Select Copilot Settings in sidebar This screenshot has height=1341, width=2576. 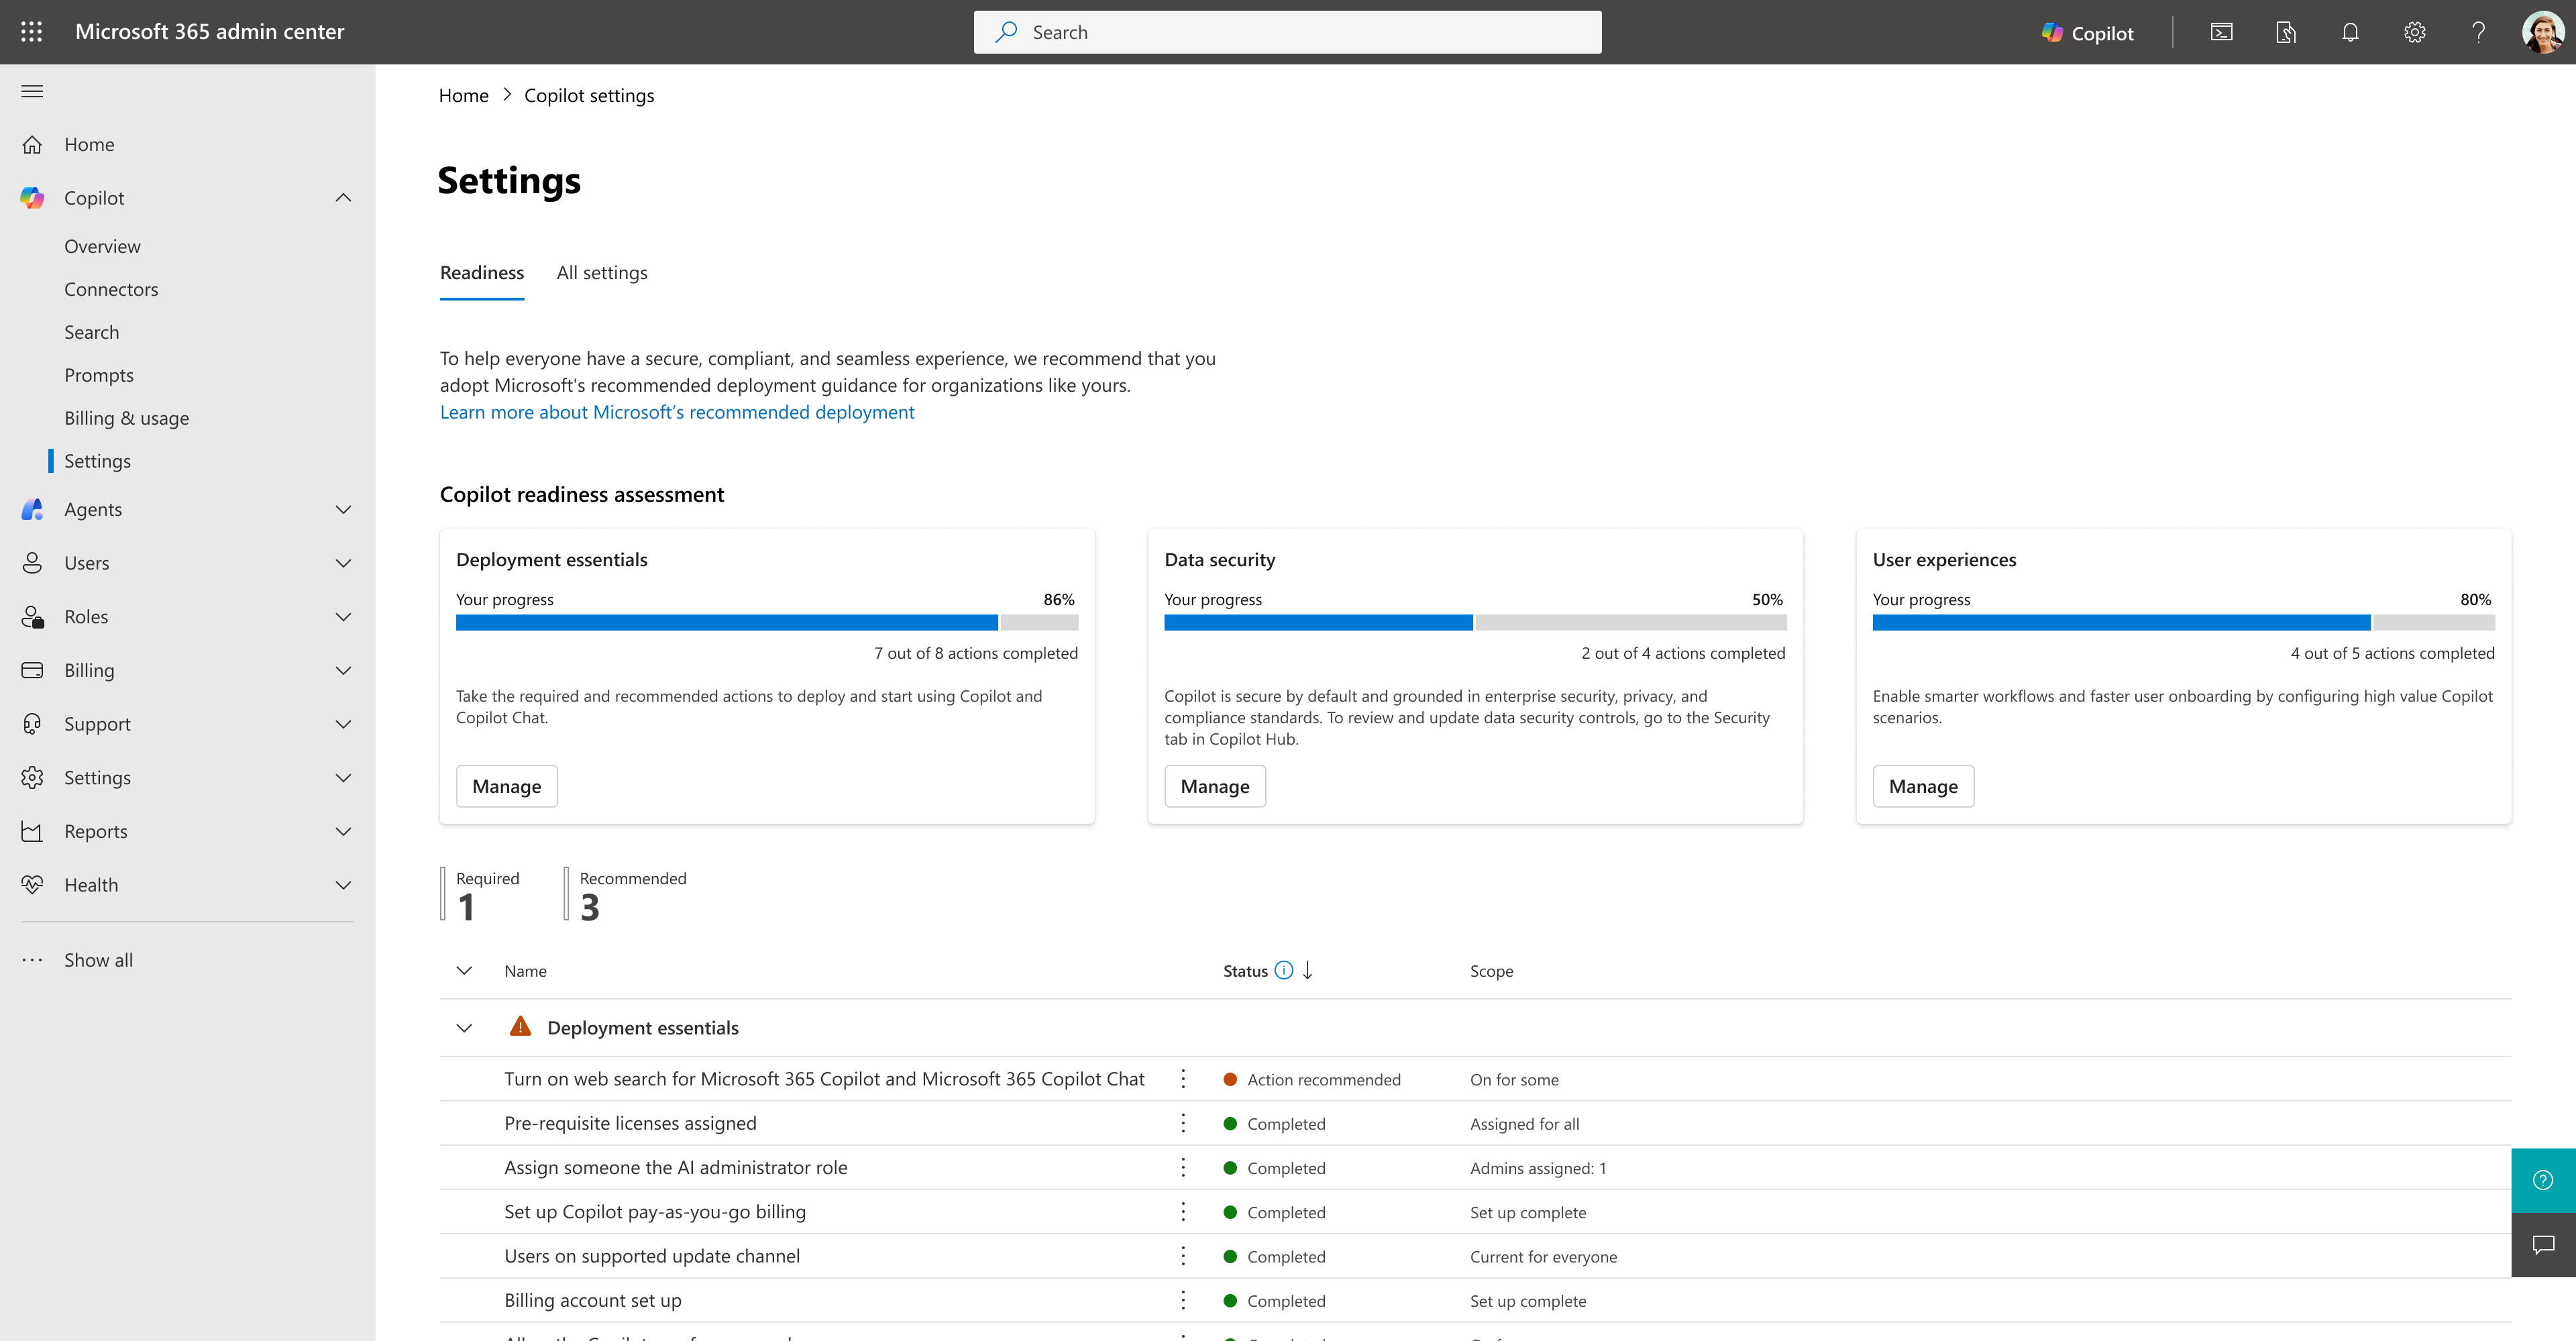(97, 461)
